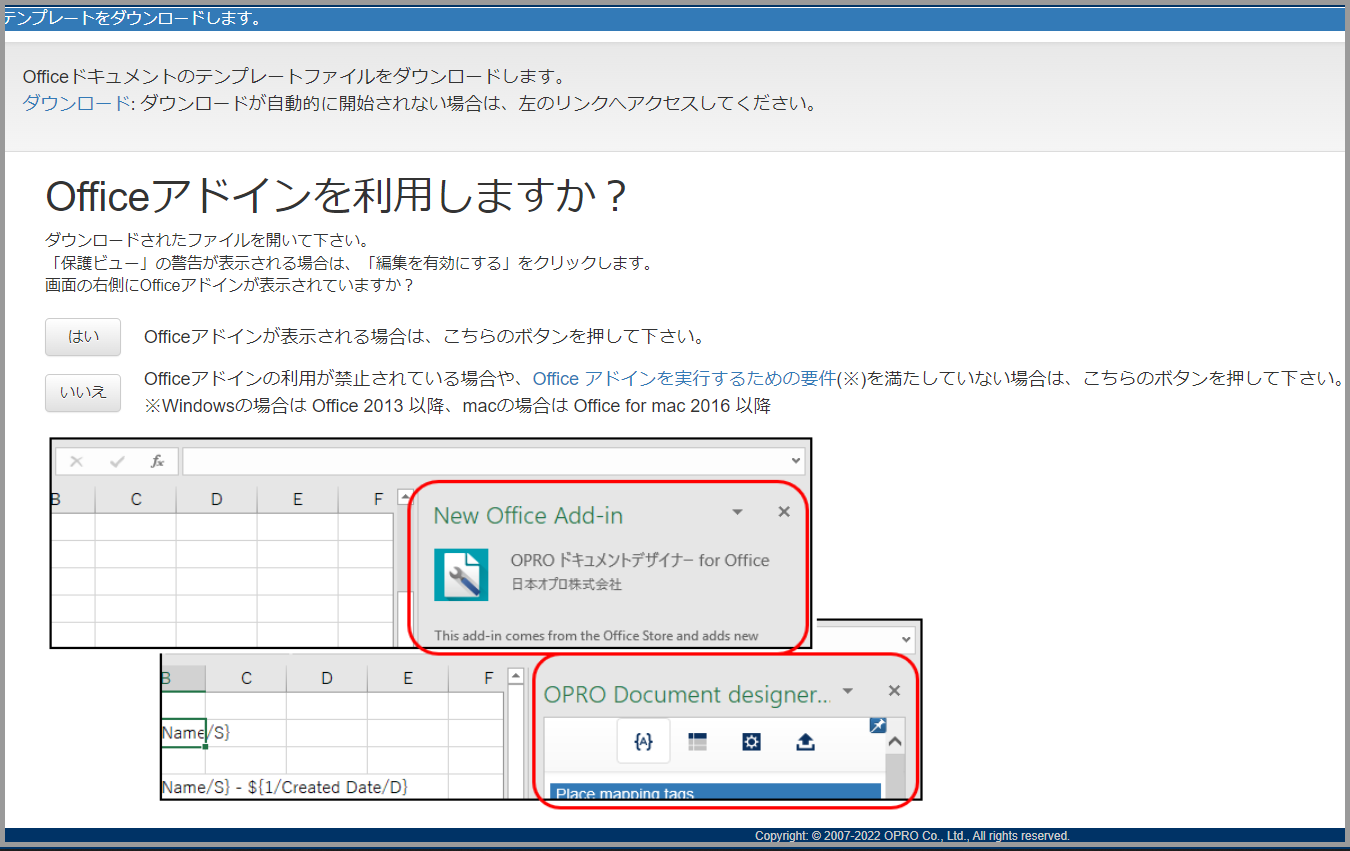Screen dimensions: 1350x851
Task: Click the upload icon in OPRO panel
Action: 805,741
